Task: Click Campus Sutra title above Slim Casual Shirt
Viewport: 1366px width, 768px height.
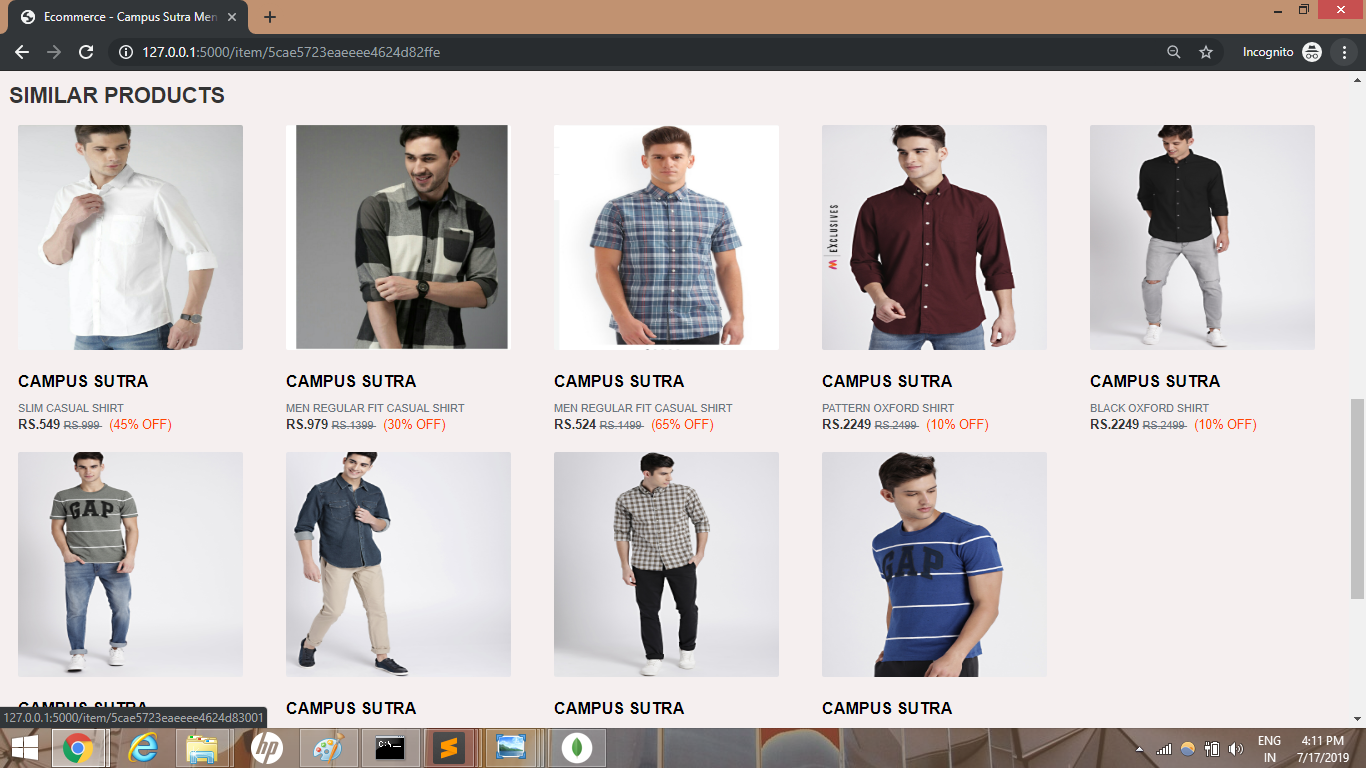Action: 83,381
